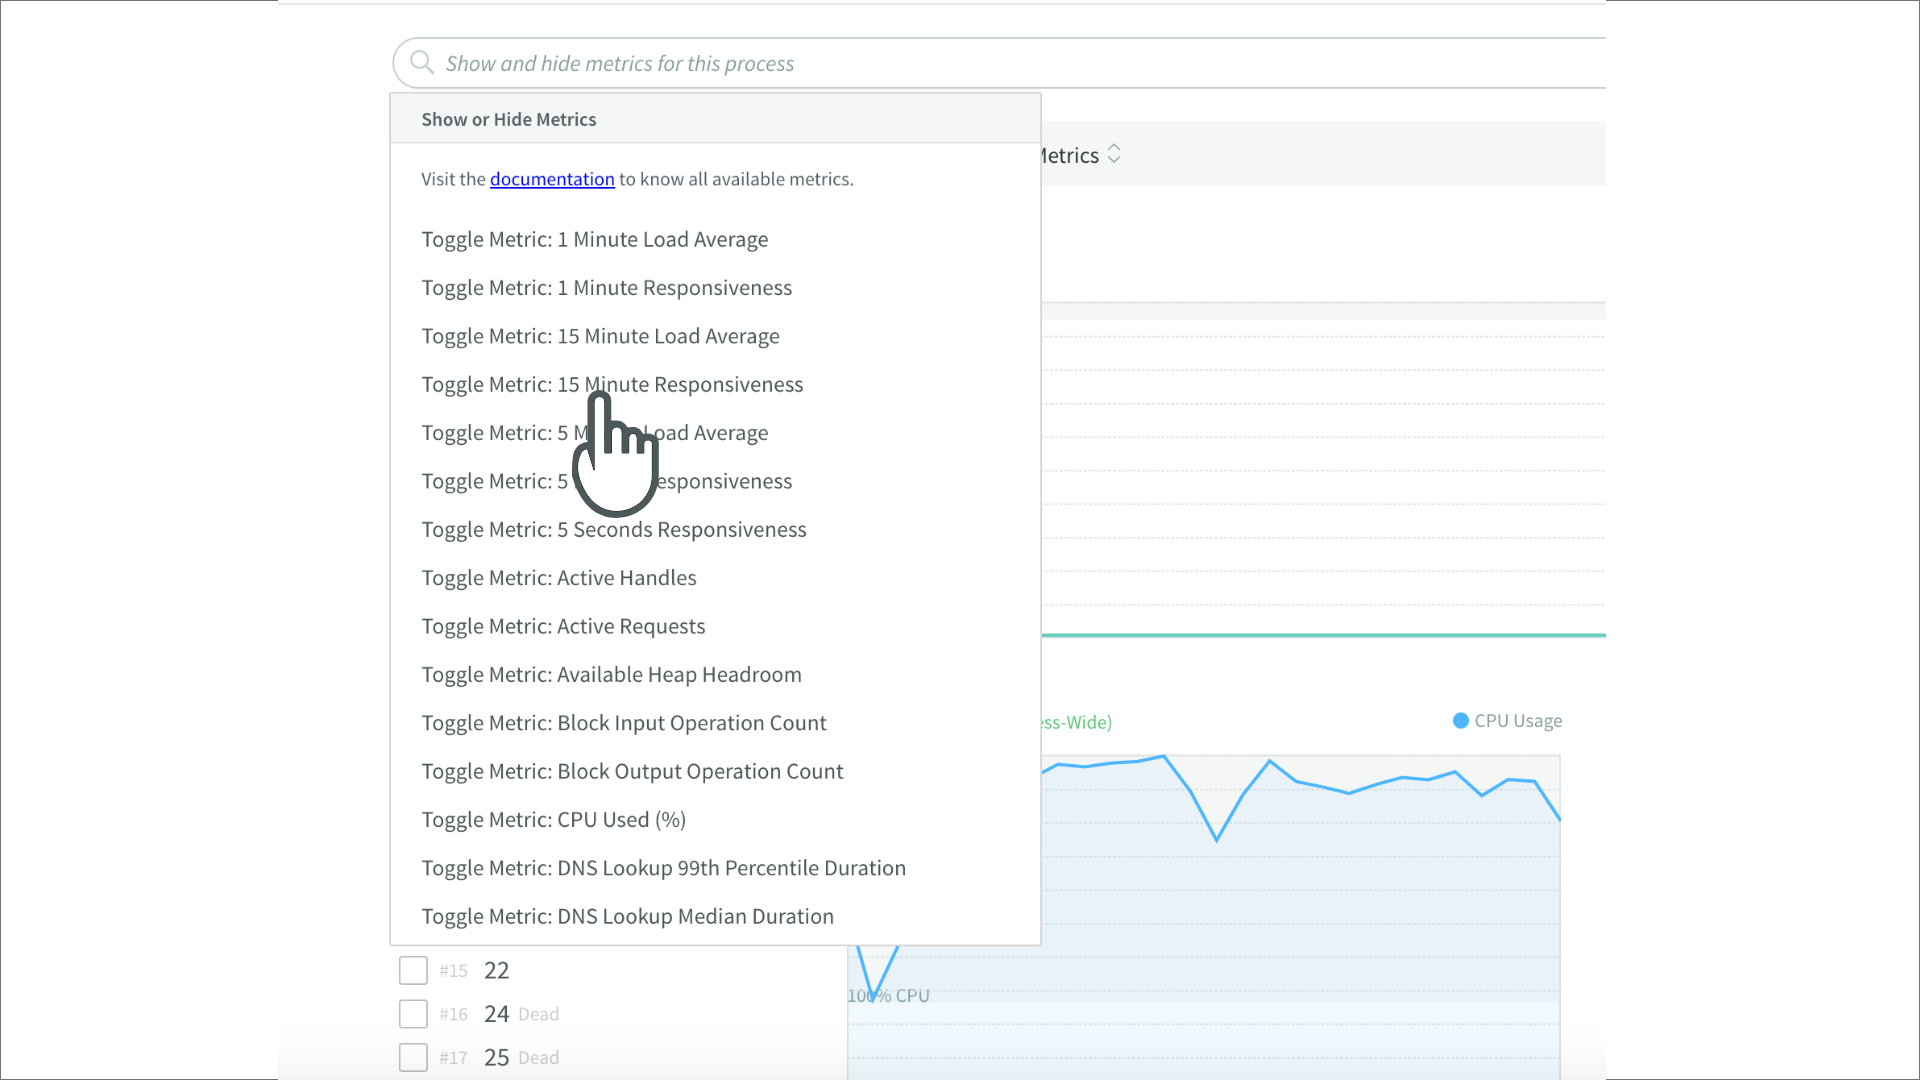Click the CPU Usage legend blue dot
The height and width of the screenshot is (1080, 1920).
click(1461, 721)
